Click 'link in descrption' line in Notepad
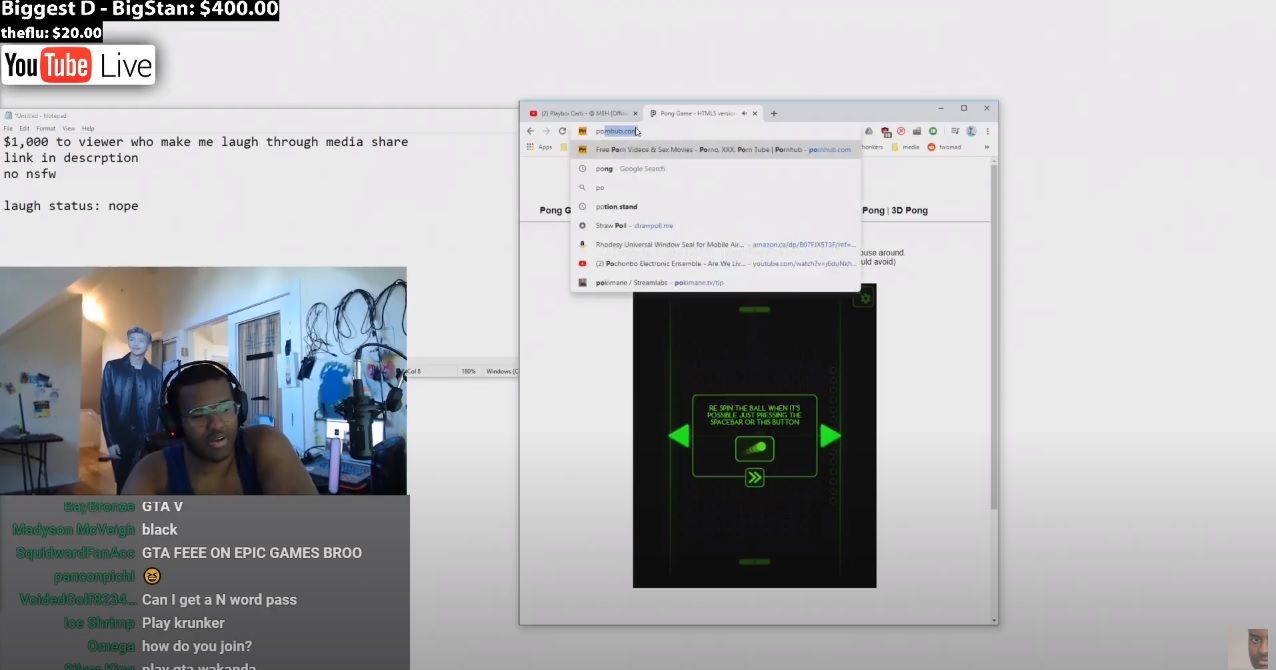The width and height of the screenshot is (1276, 670). [x=71, y=158]
